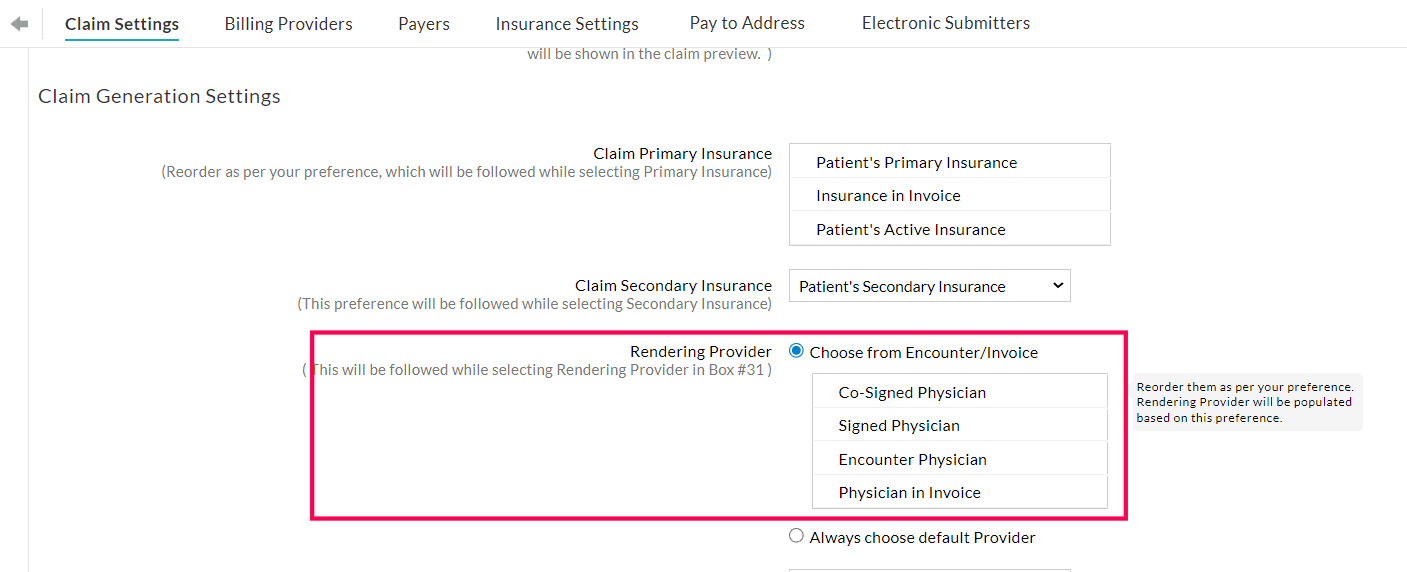Expand the Claim Secondary Insurance dropdown
This screenshot has width=1407, height=572.
click(929, 286)
